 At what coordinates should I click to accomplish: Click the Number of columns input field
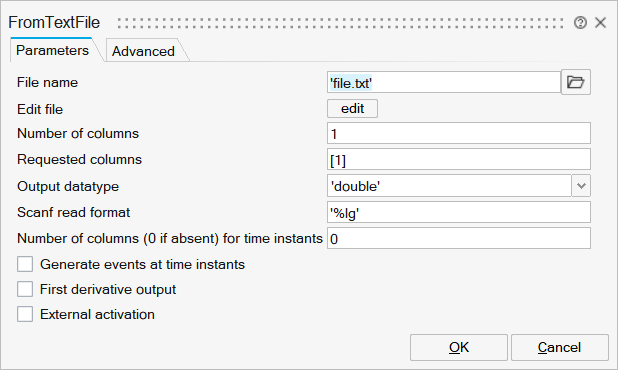[459, 133]
